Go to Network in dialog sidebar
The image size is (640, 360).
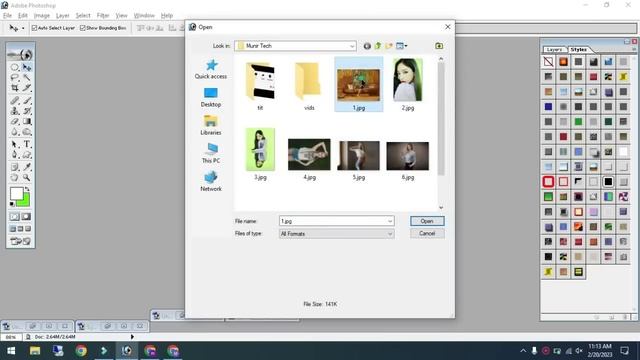point(211,182)
